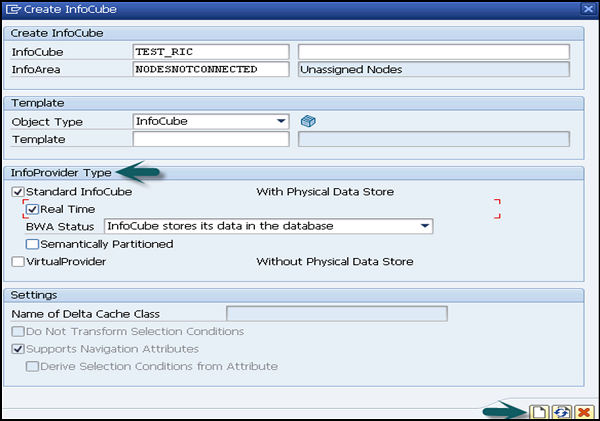Click the empty Template input field
The image size is (600, 421).
point(210,139)
